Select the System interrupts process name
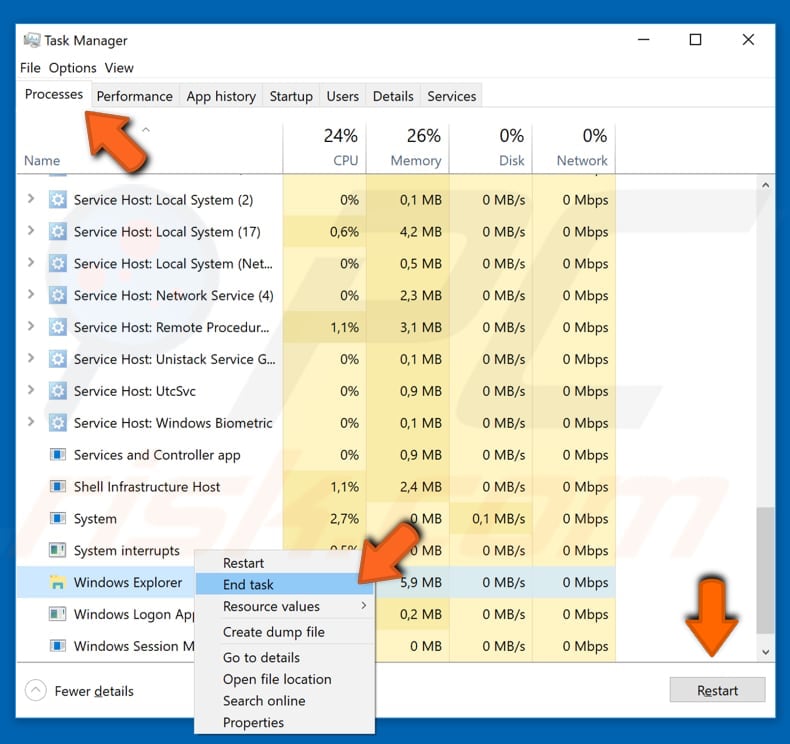Viewport: 790px width, 744px height. point(126,551)
